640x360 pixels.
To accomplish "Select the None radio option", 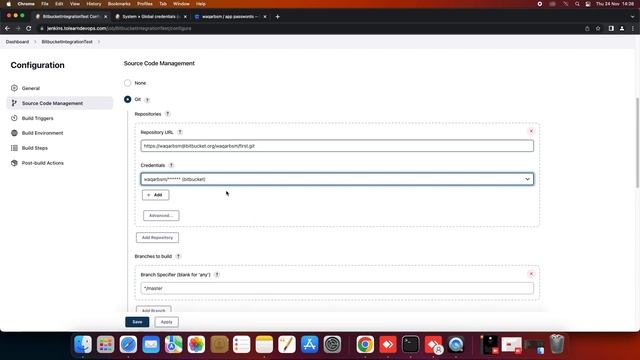I will 128,83.
